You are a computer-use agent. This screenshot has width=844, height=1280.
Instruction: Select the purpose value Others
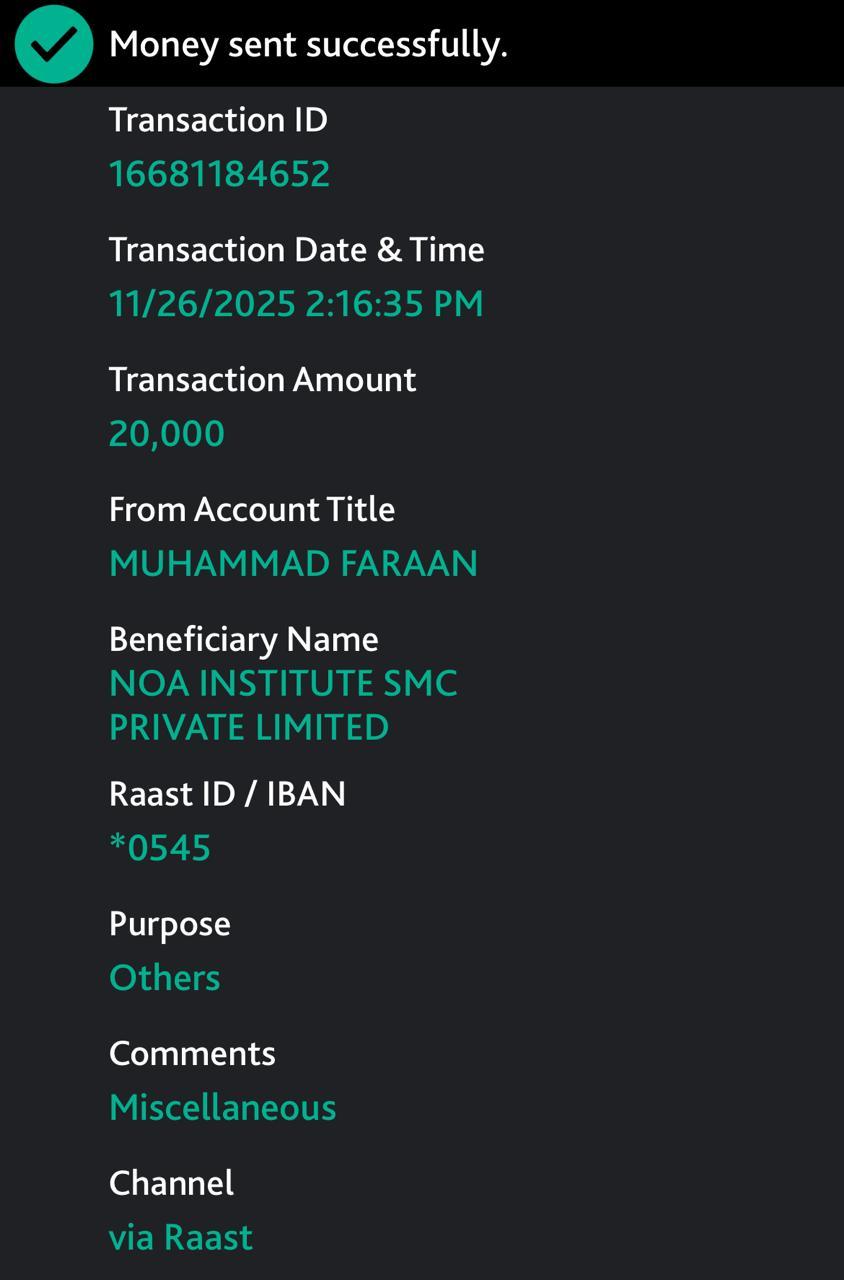[165, 978]
